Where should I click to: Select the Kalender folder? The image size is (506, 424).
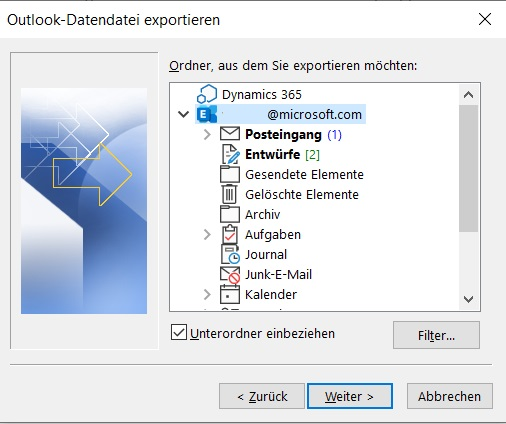click(271, 295)
